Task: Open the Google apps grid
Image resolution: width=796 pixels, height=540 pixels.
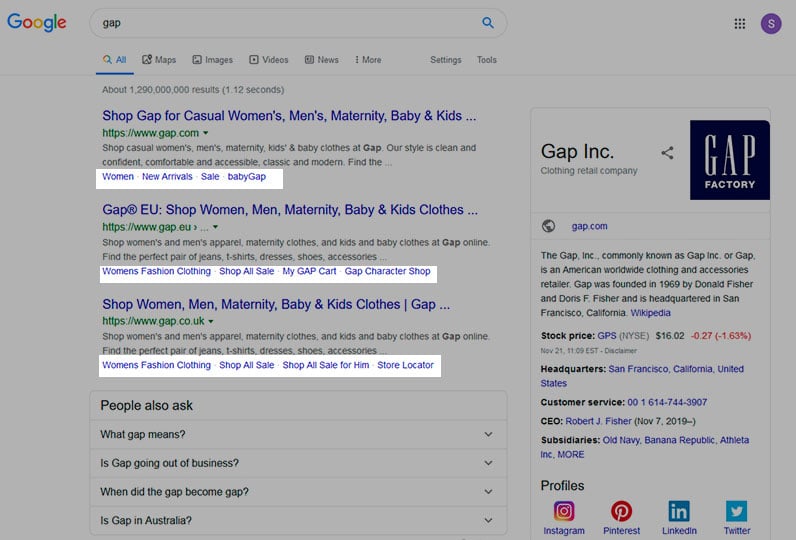Action: pos(740,23)
